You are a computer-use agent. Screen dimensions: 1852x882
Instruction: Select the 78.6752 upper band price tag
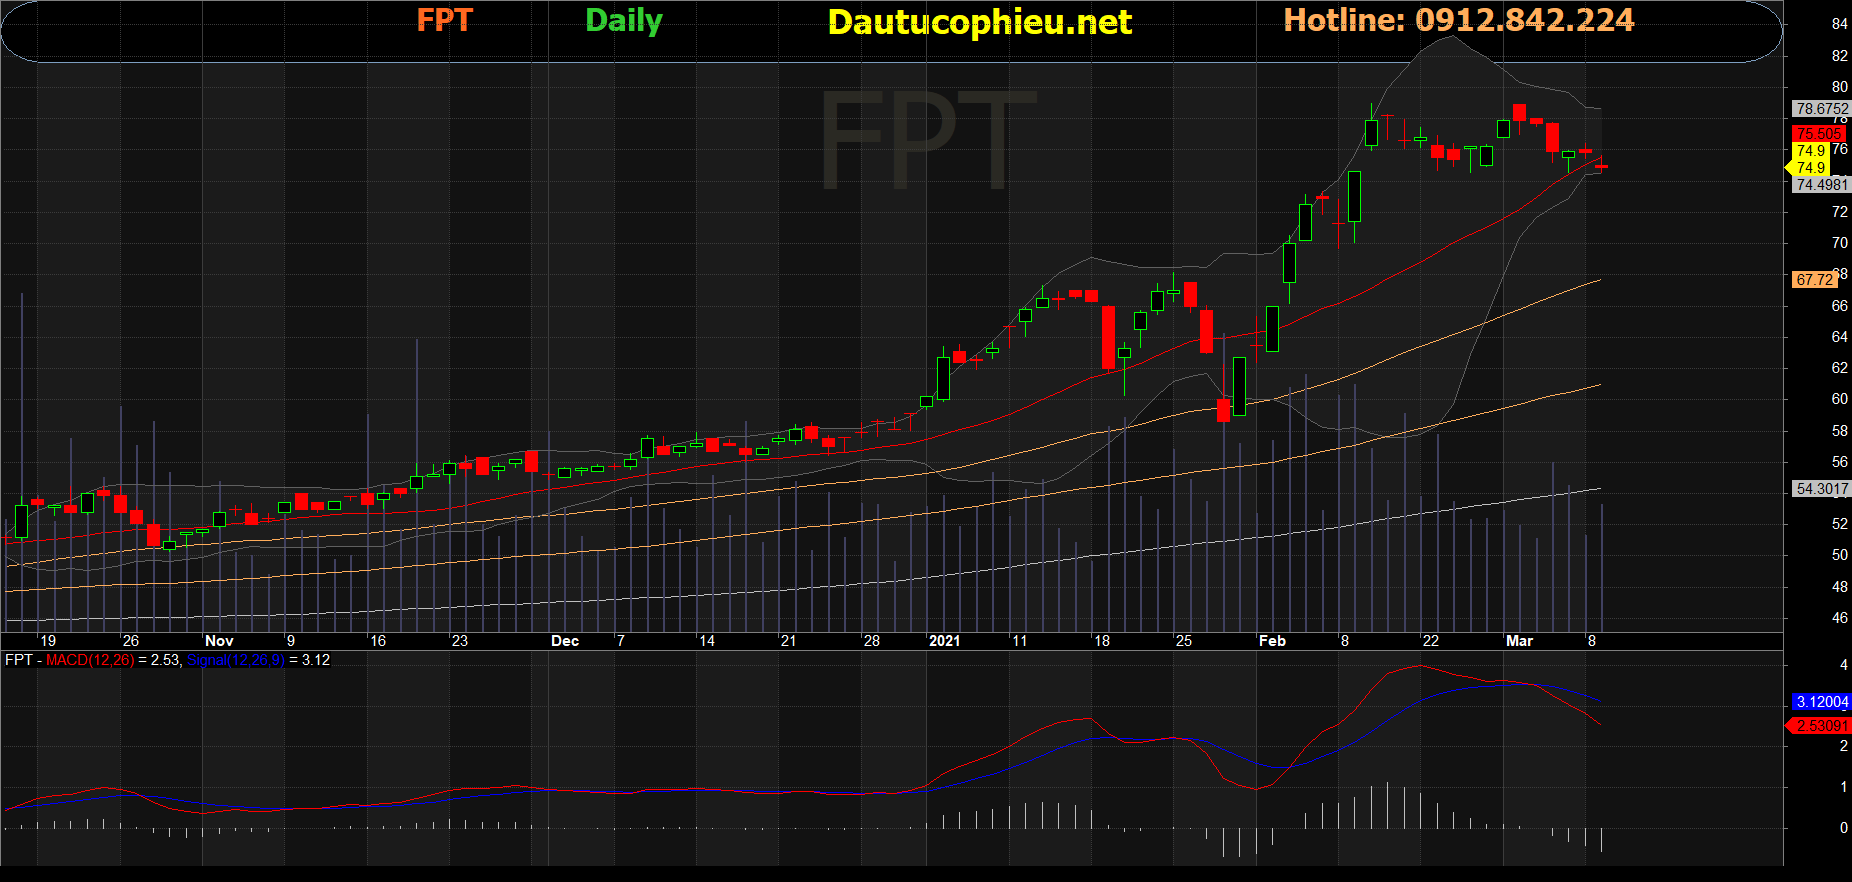pyautogui.click(x=1822, y=108)
